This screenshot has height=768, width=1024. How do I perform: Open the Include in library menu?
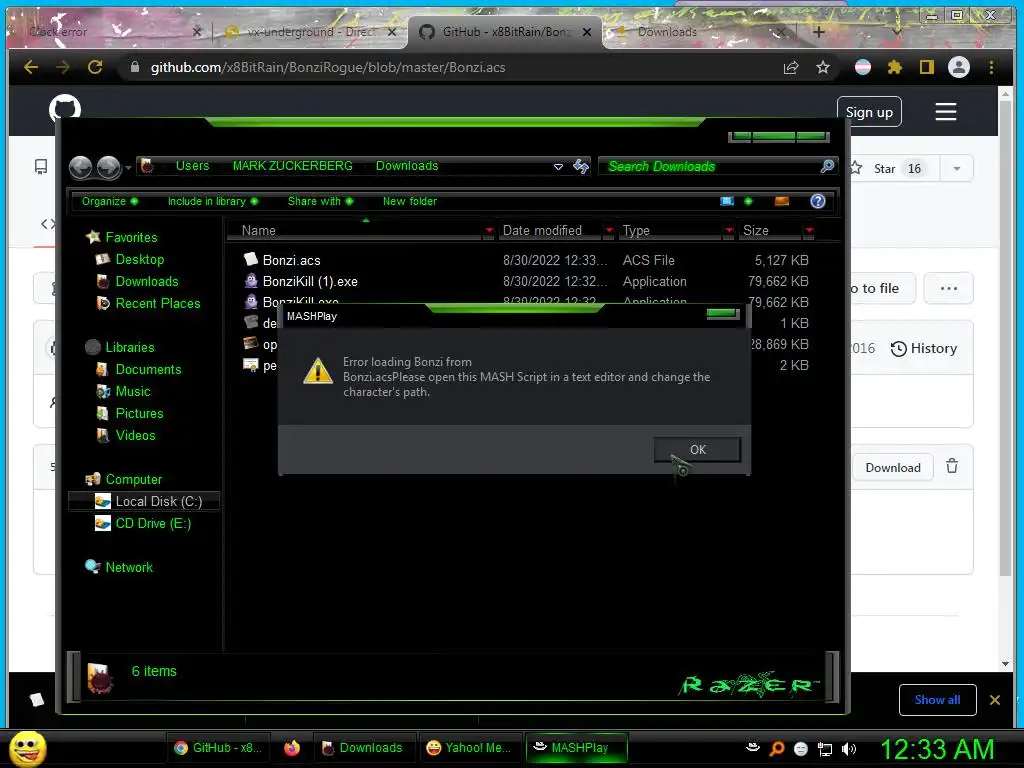click(212, 201)
